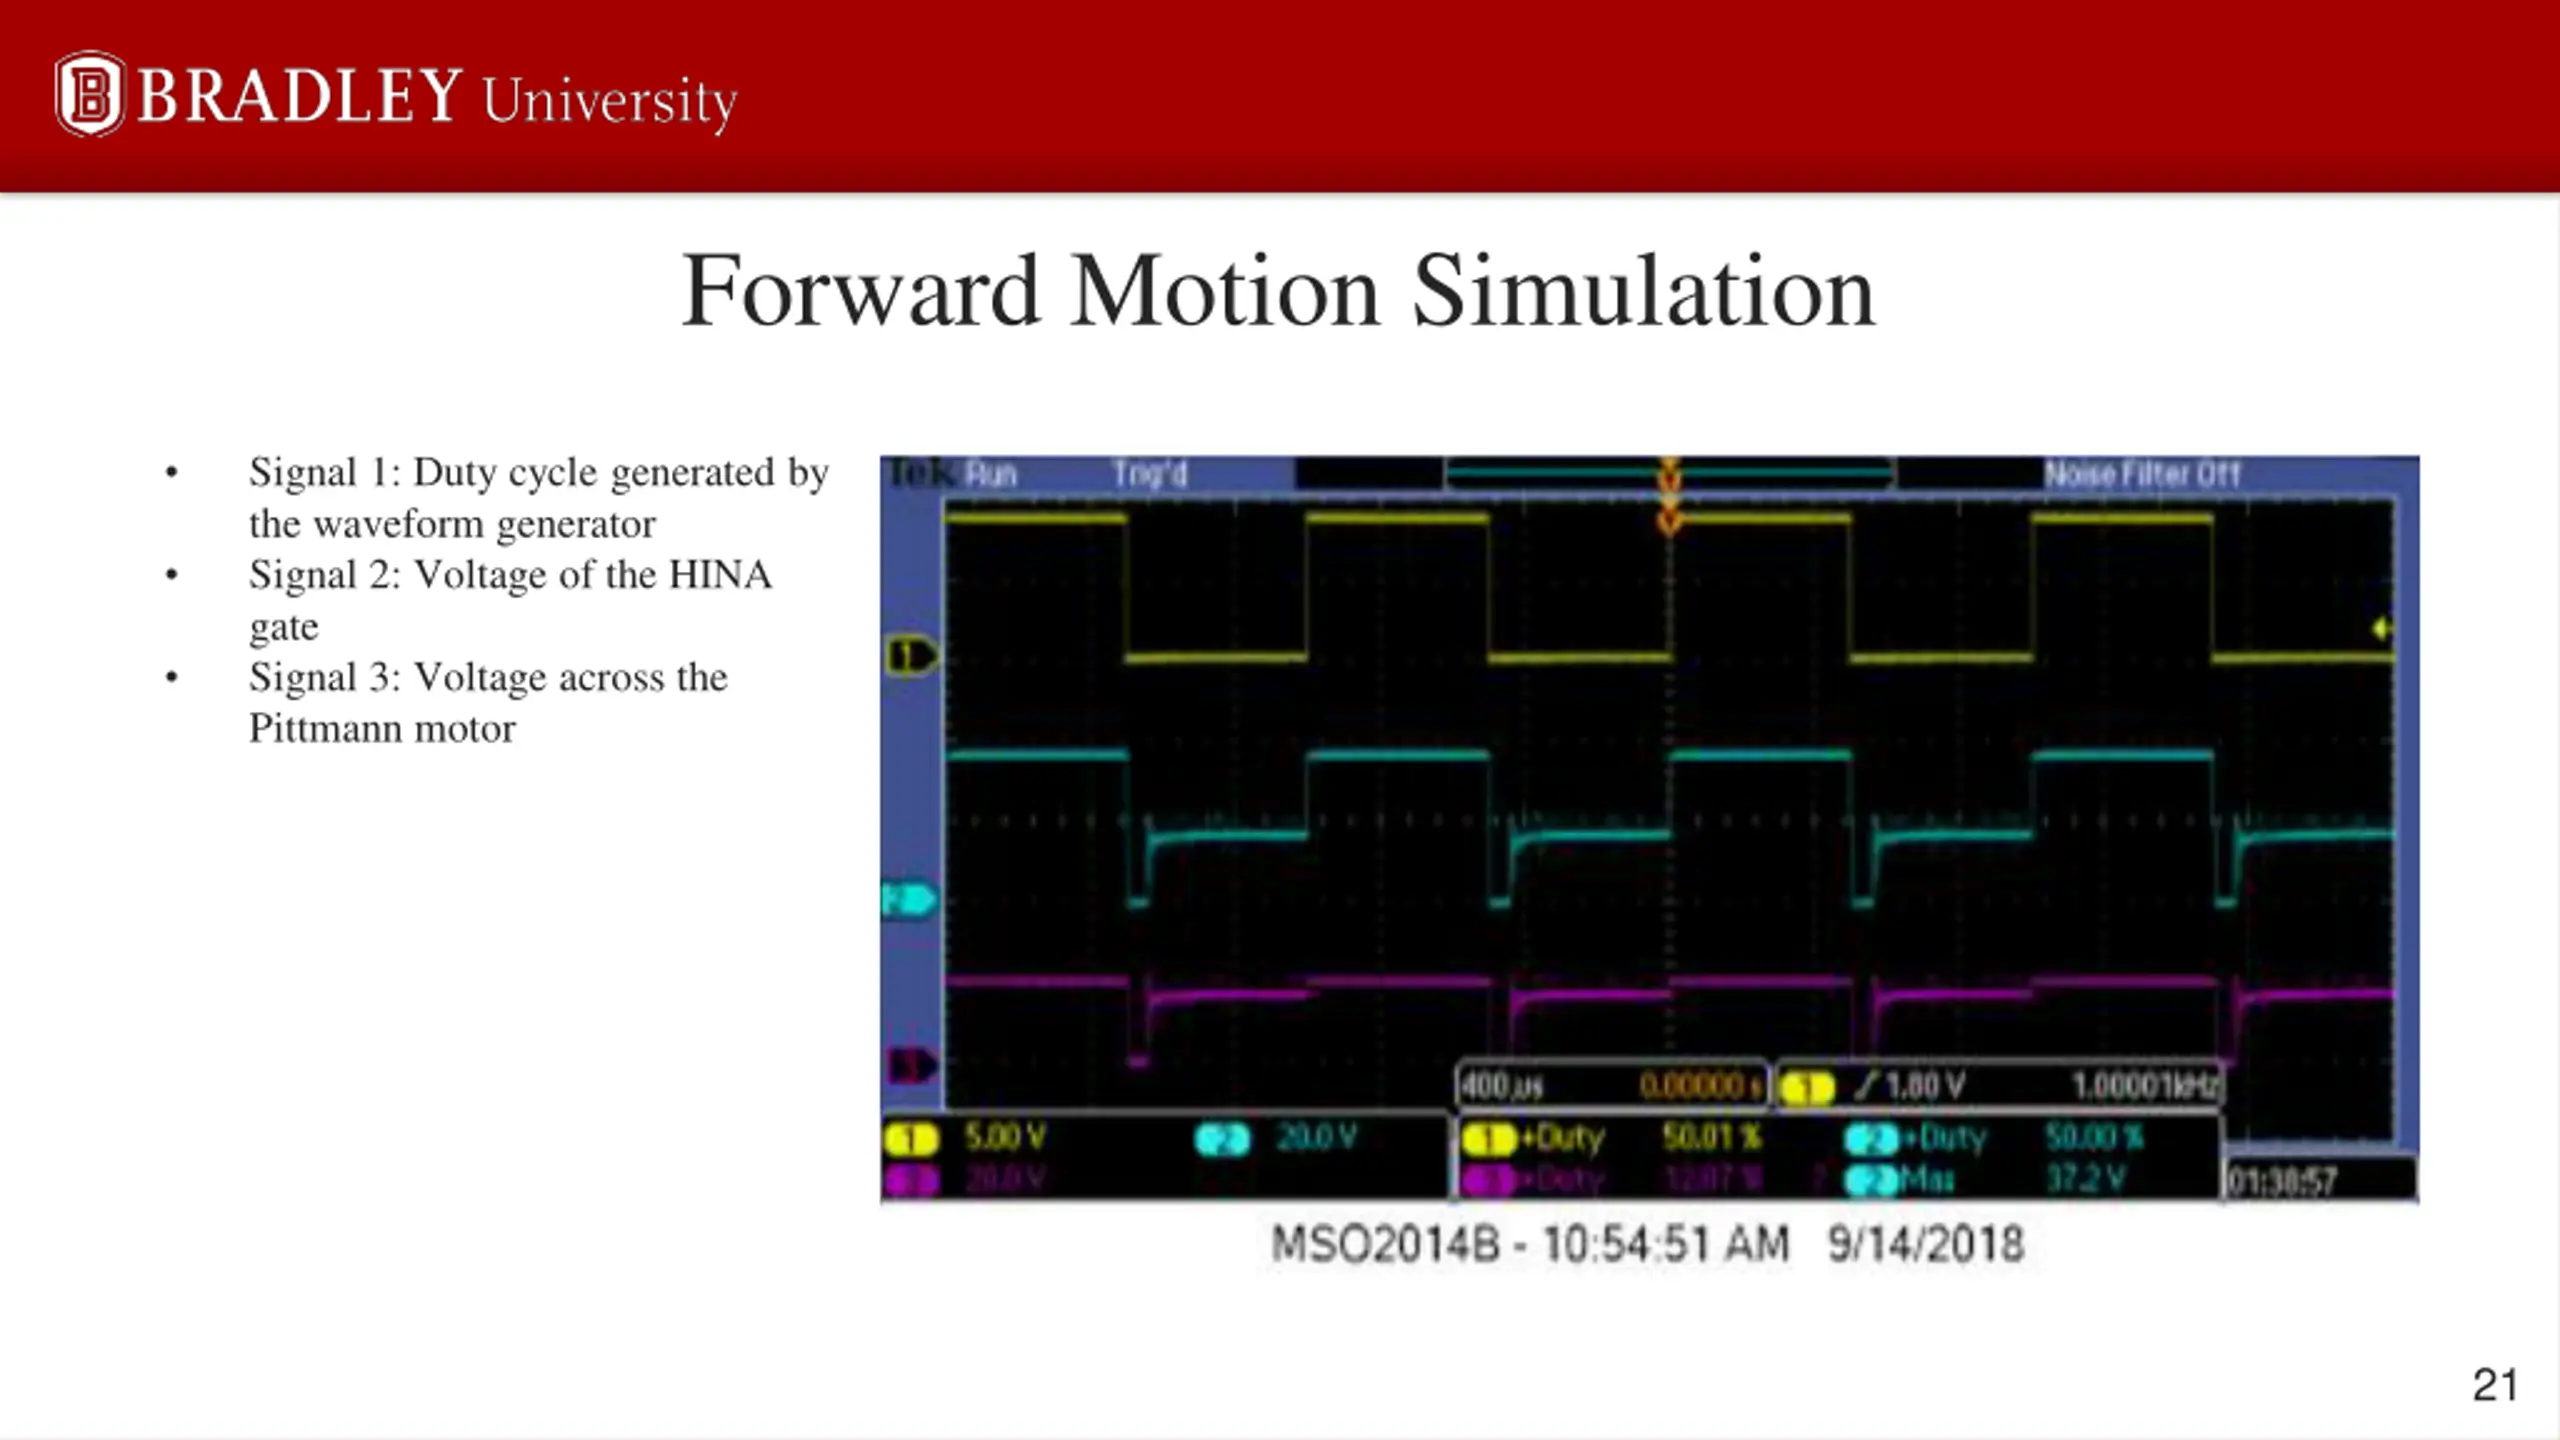Click the "50.00 %" channel 2 duty value
The height and width of the screenshot is (1440, 2560).
pyautogui.click(x=2095, y=1137)
